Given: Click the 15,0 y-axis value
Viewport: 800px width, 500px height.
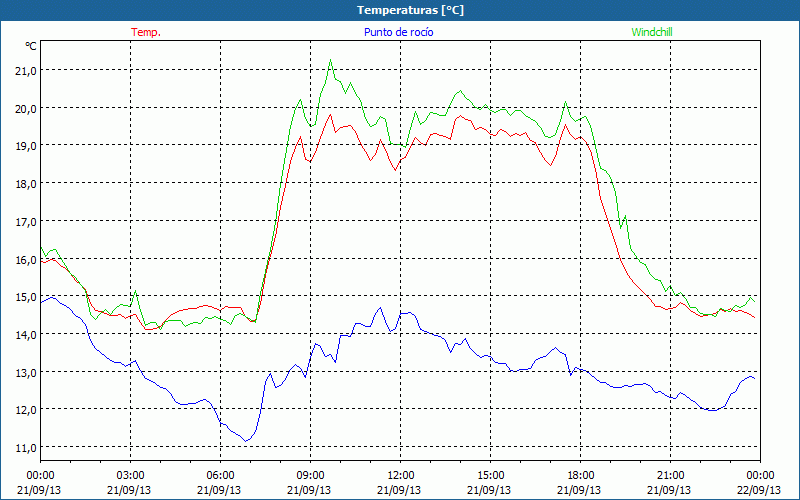Looking at the screenshot, I should click(26, 297).
